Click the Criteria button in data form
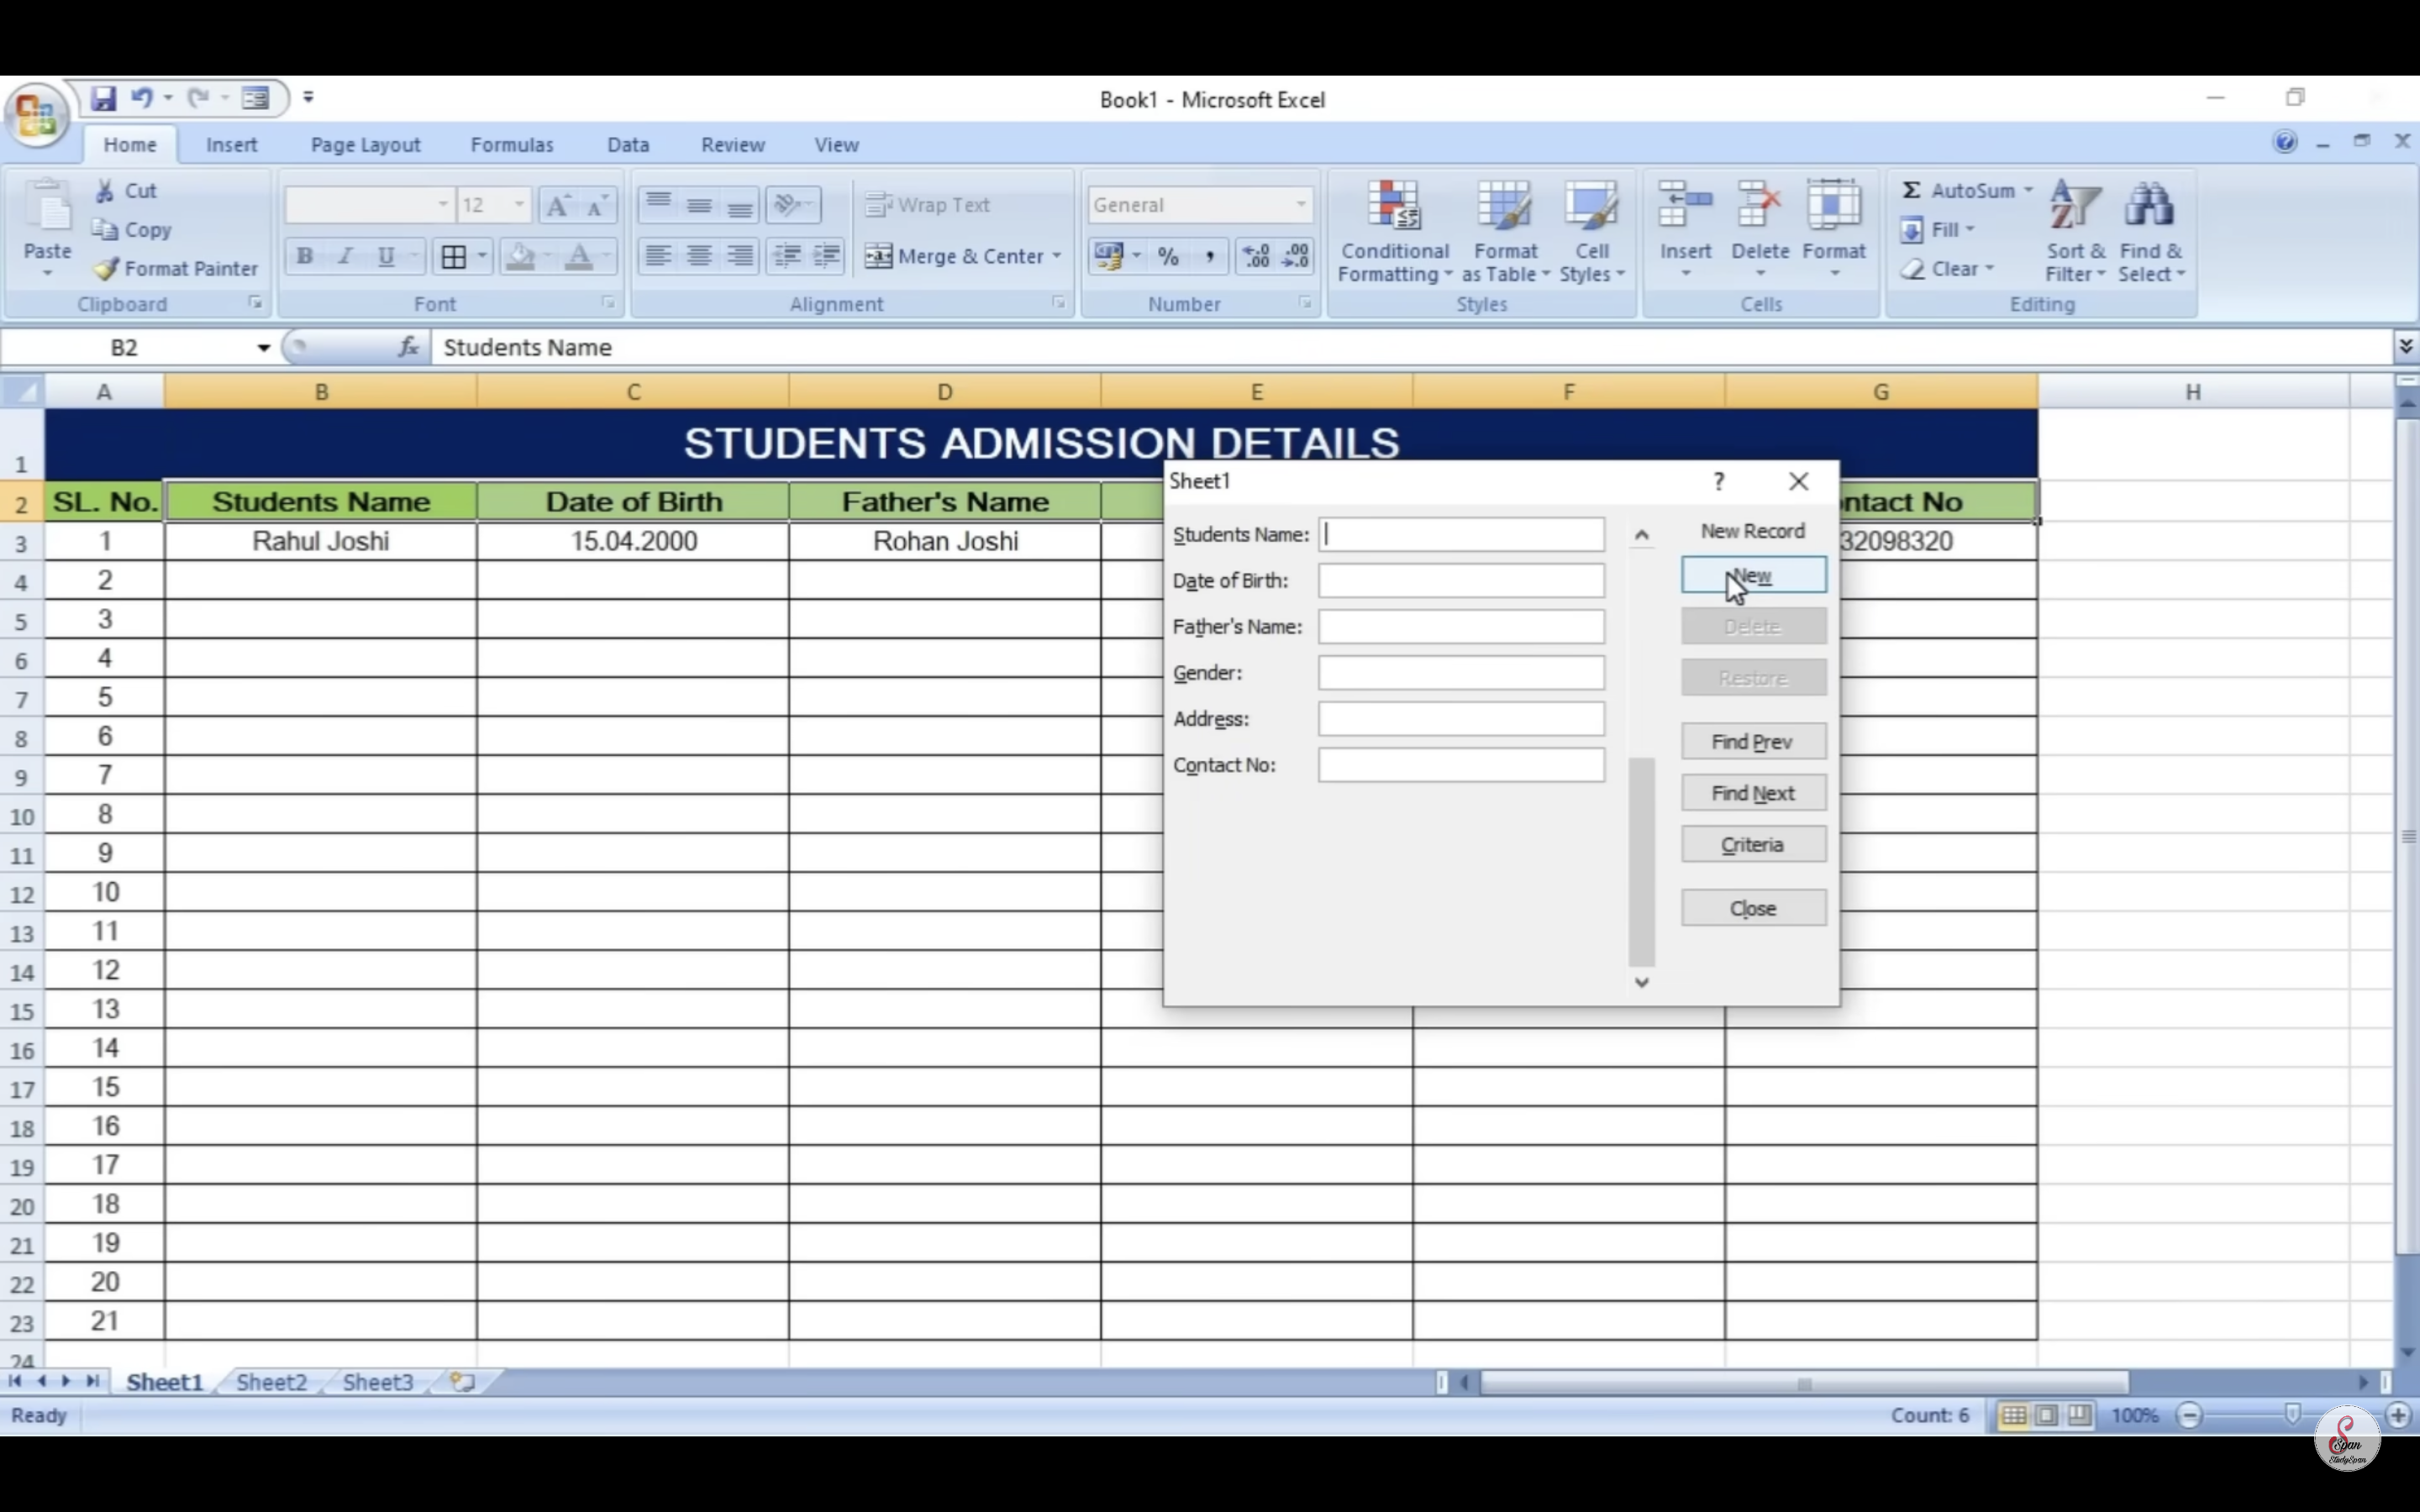The width and height of the screenshot is (2420, 1512). click(1752, 845)
